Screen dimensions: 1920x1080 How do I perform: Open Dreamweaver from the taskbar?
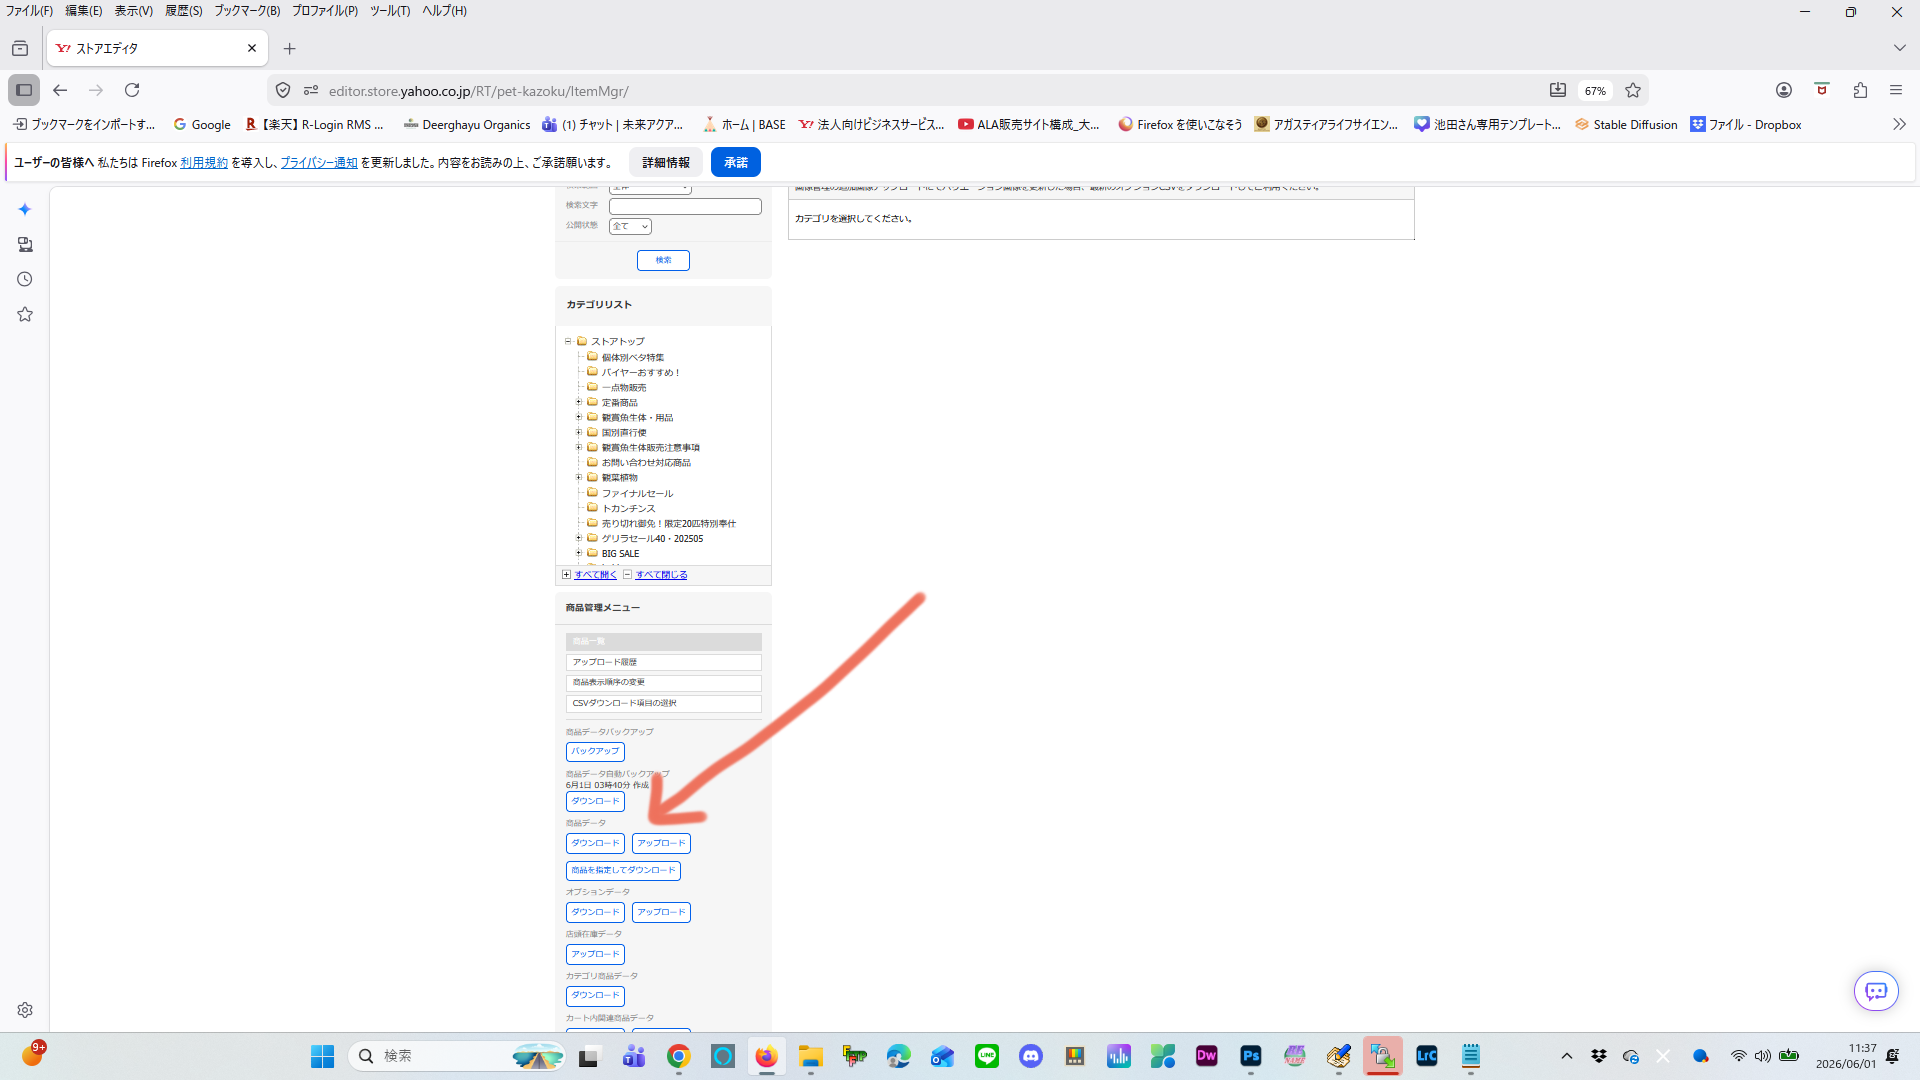coord(1207,1056)
